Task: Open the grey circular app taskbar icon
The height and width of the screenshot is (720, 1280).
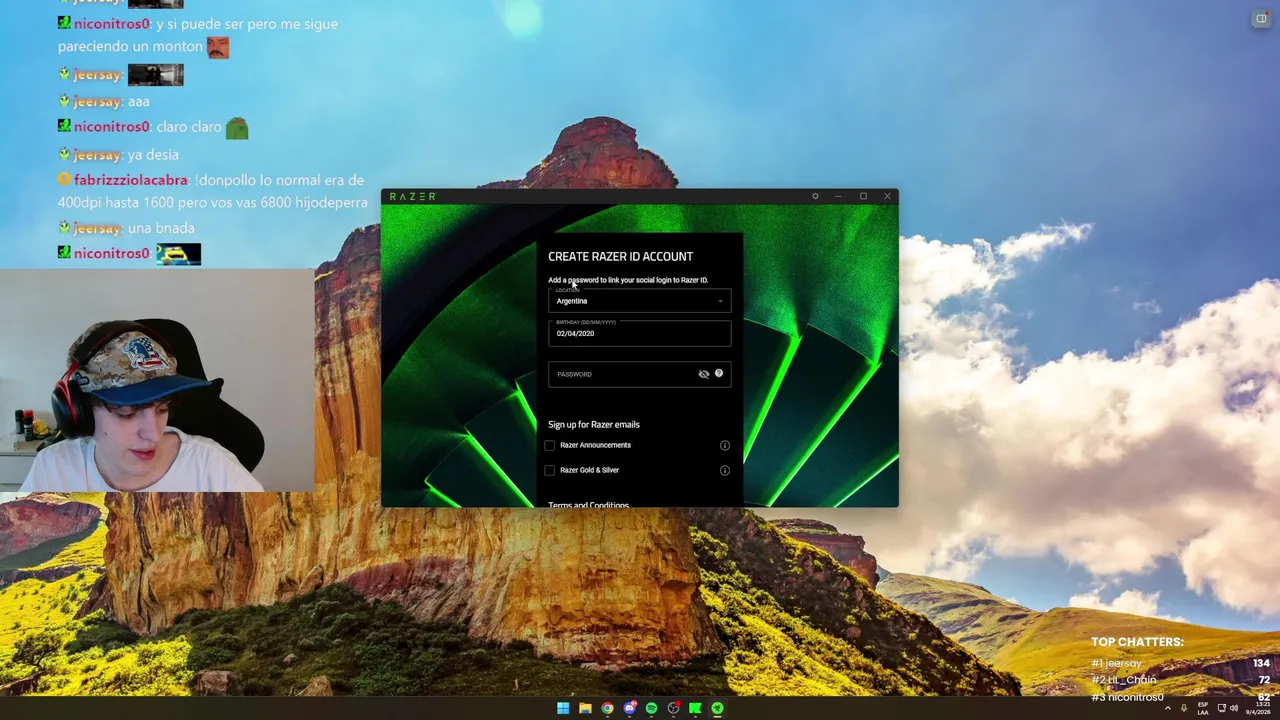Action: pyautogui.click(x=673, y=708)
